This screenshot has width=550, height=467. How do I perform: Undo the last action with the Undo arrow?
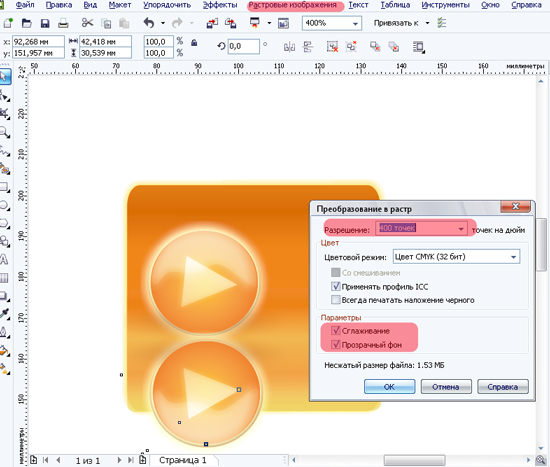149,23
